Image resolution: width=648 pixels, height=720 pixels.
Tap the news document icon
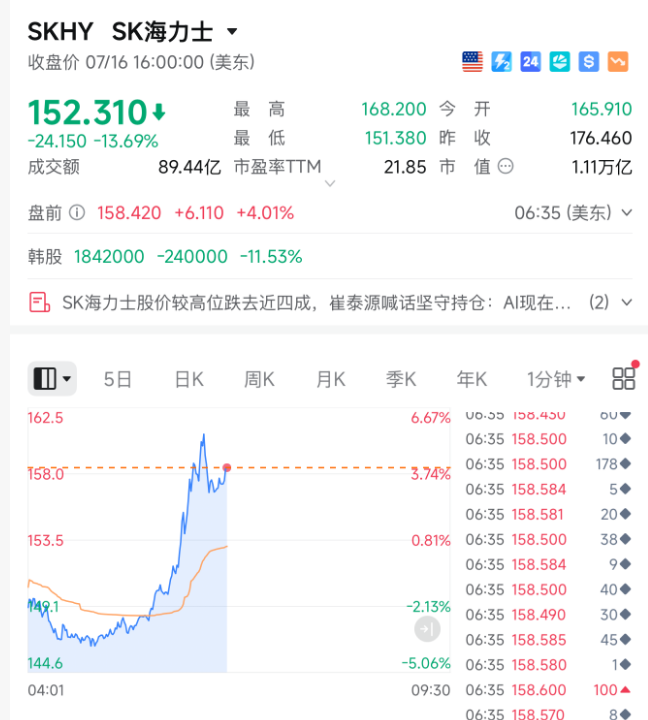[39, 303]
